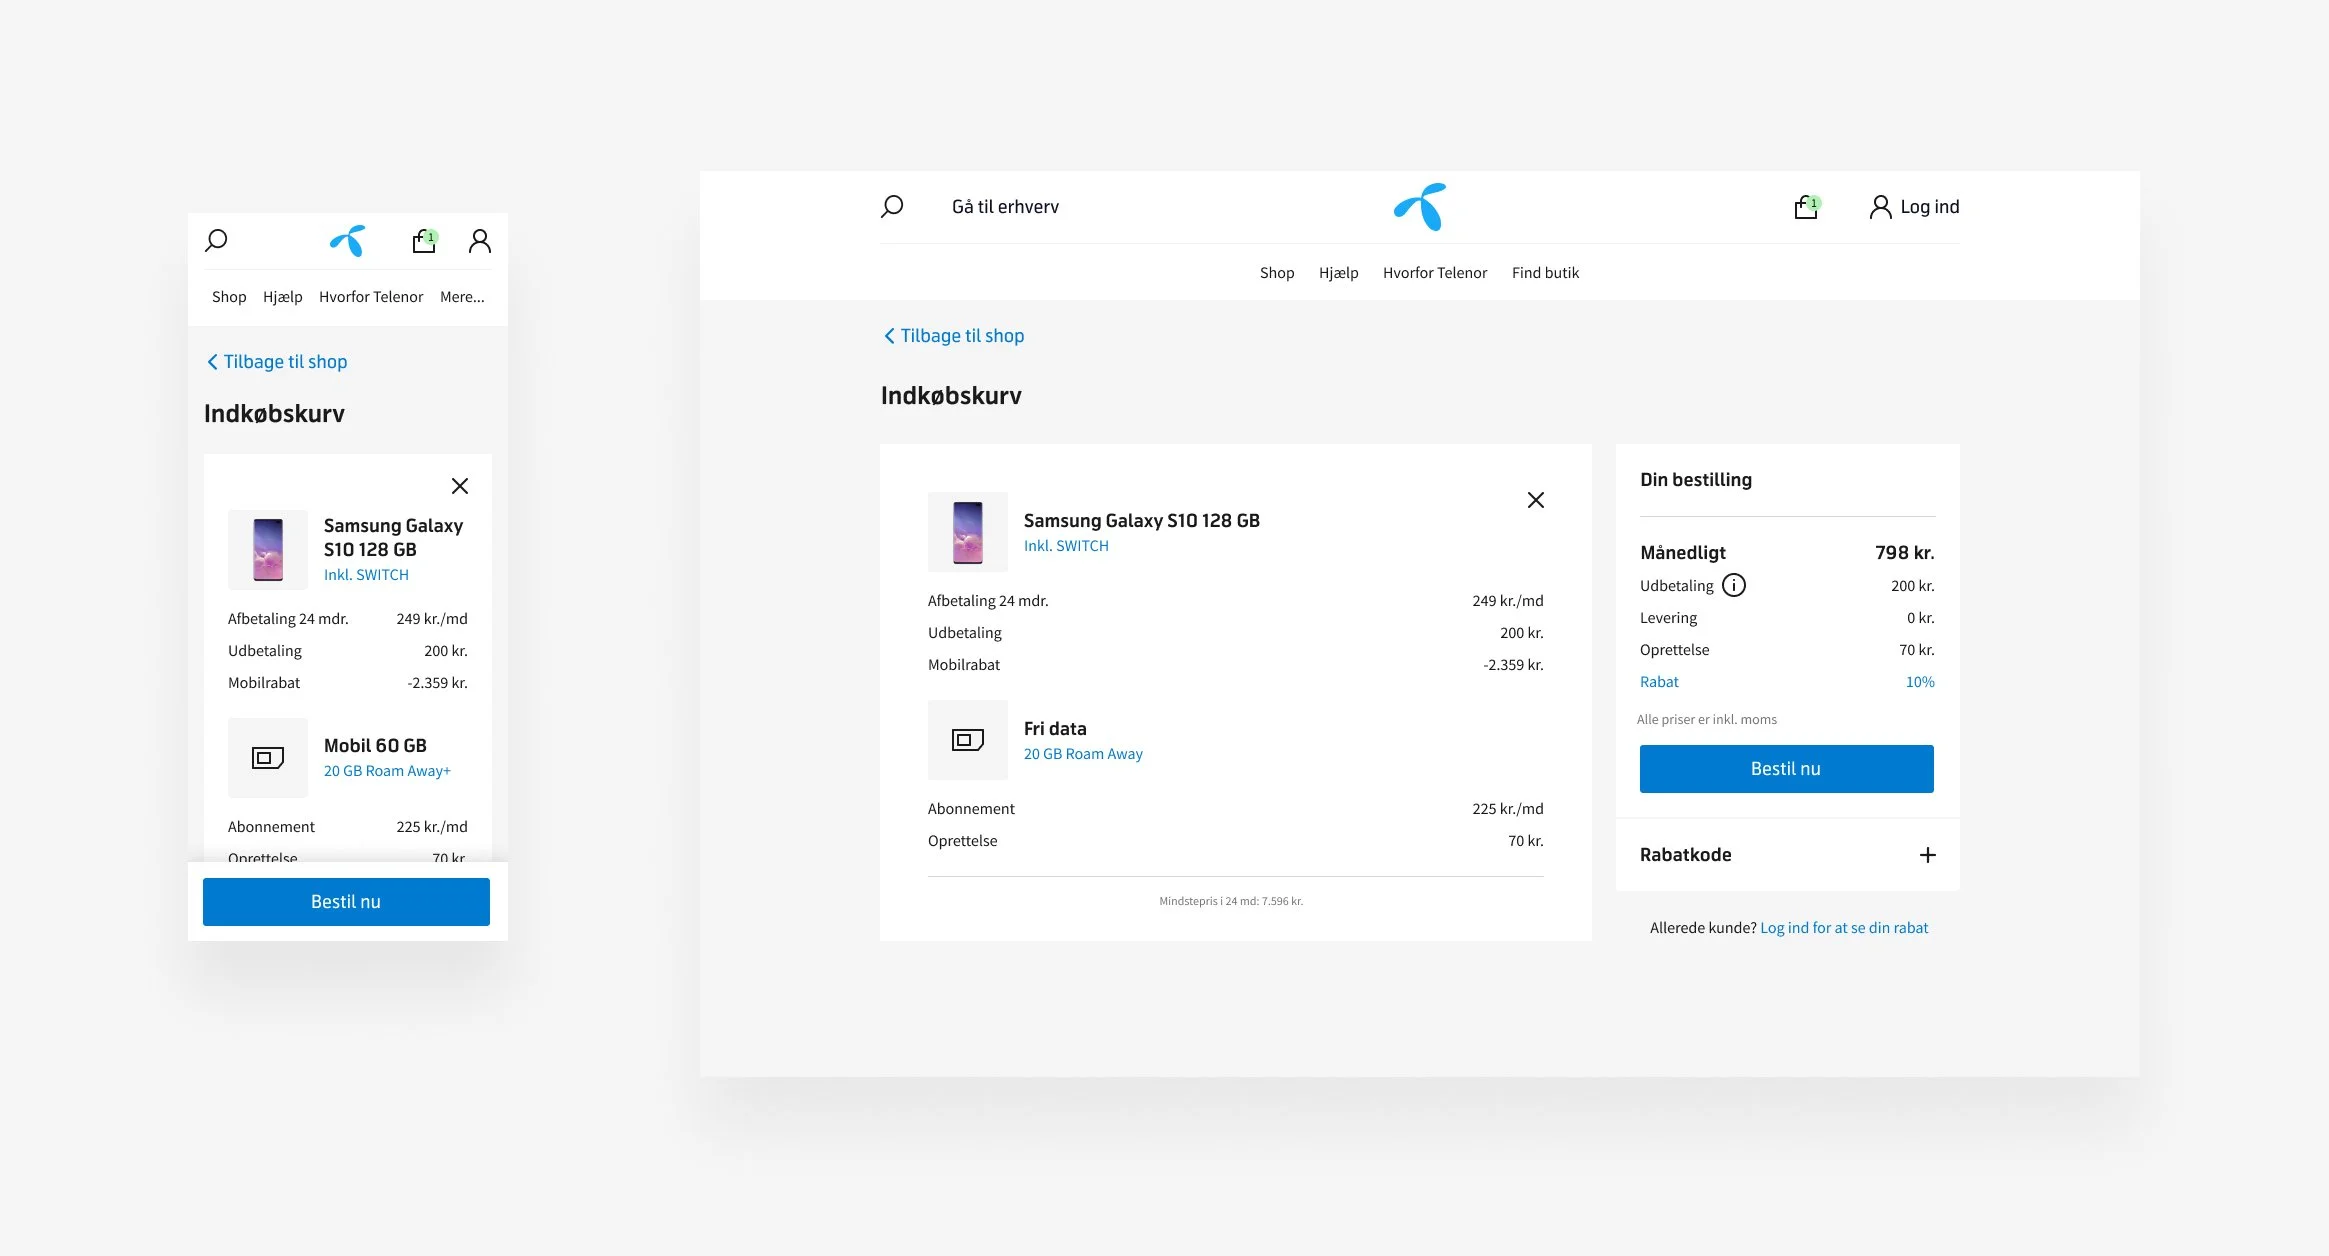
Task: Click Log ind for at se din rabat
Action: point(1844,928)
